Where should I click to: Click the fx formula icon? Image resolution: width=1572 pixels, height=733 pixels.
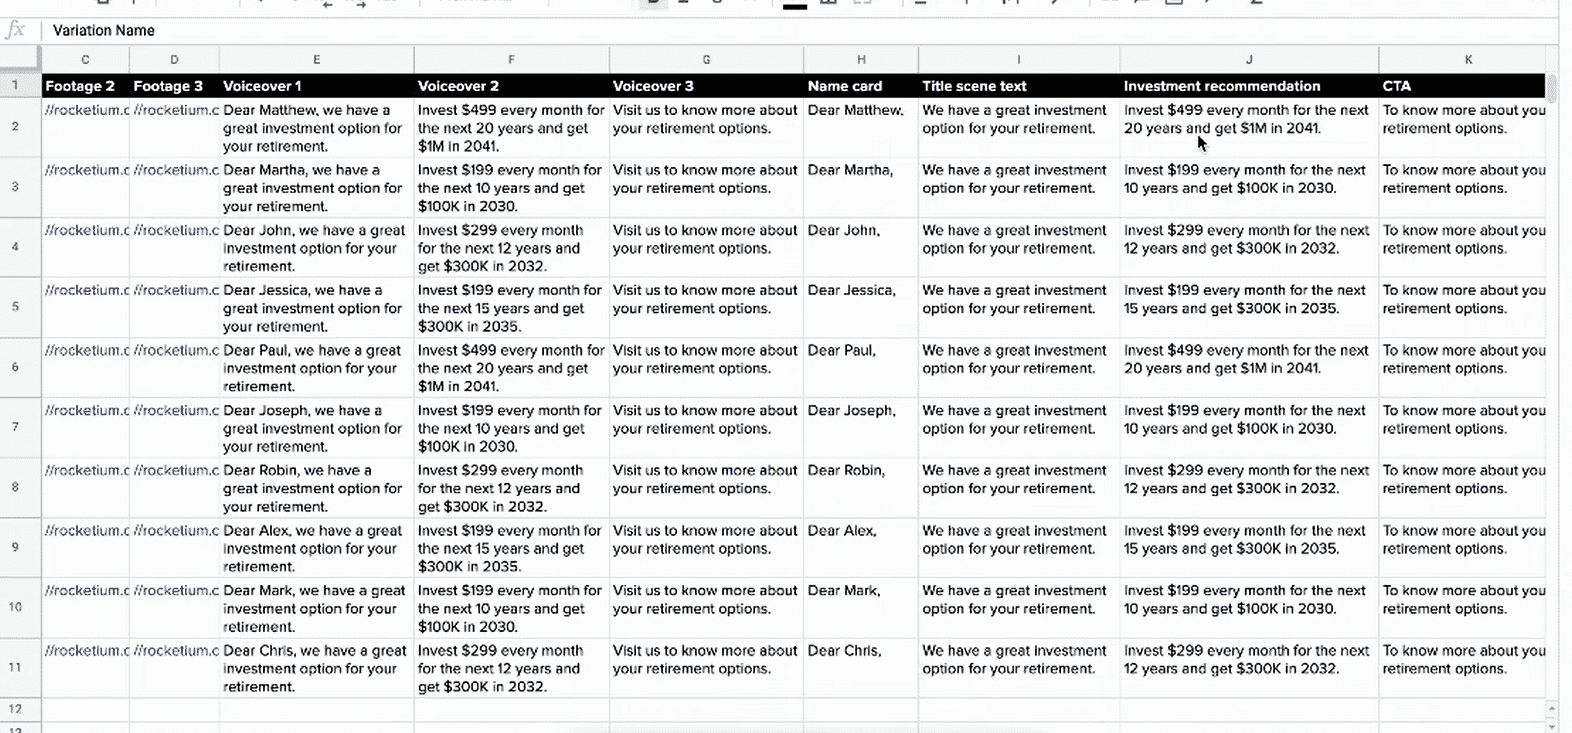click(15, 30)
